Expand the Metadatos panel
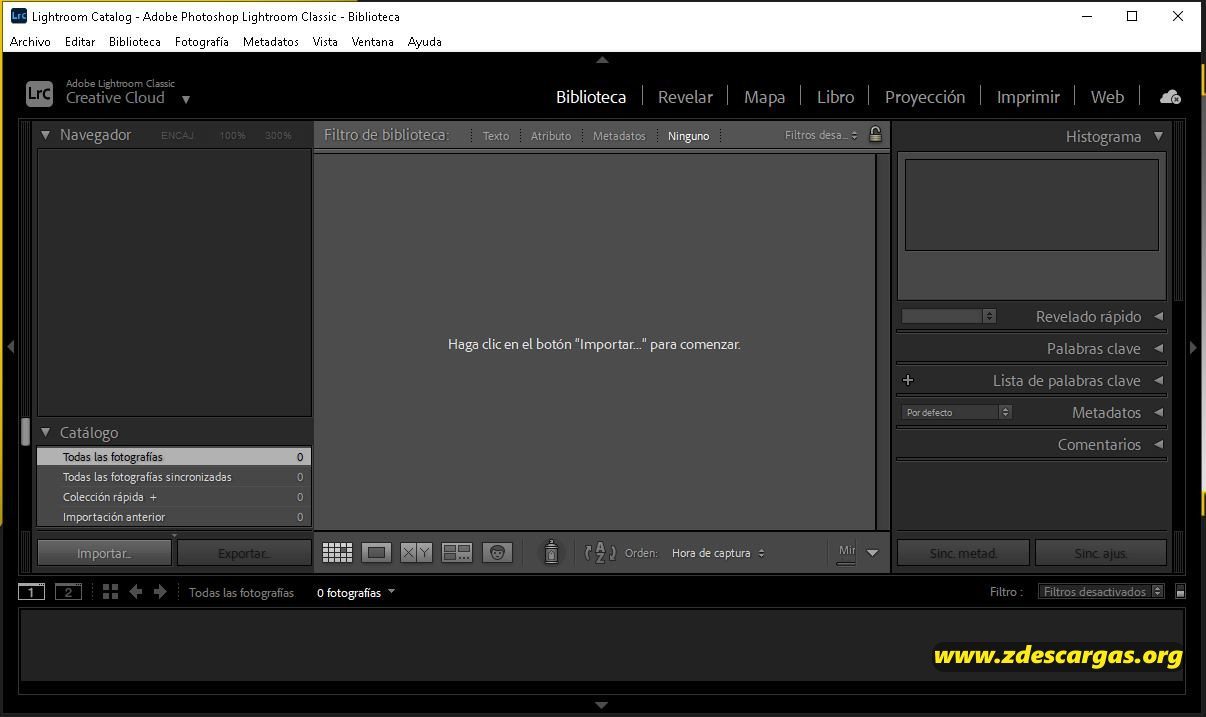Screen dimensions: 1206x717 (x=1158, y=412)
